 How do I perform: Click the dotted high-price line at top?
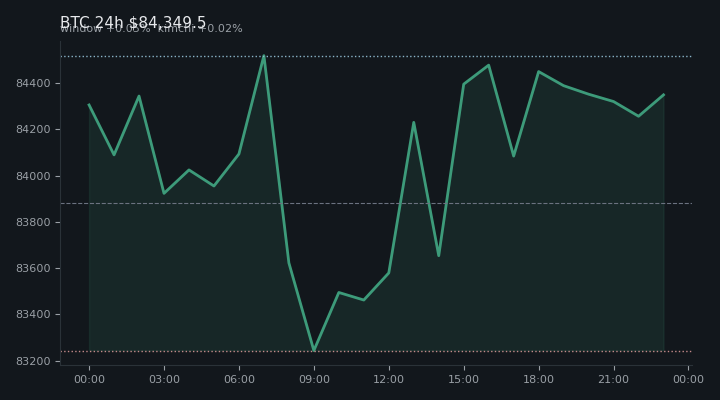click(376, 56)
